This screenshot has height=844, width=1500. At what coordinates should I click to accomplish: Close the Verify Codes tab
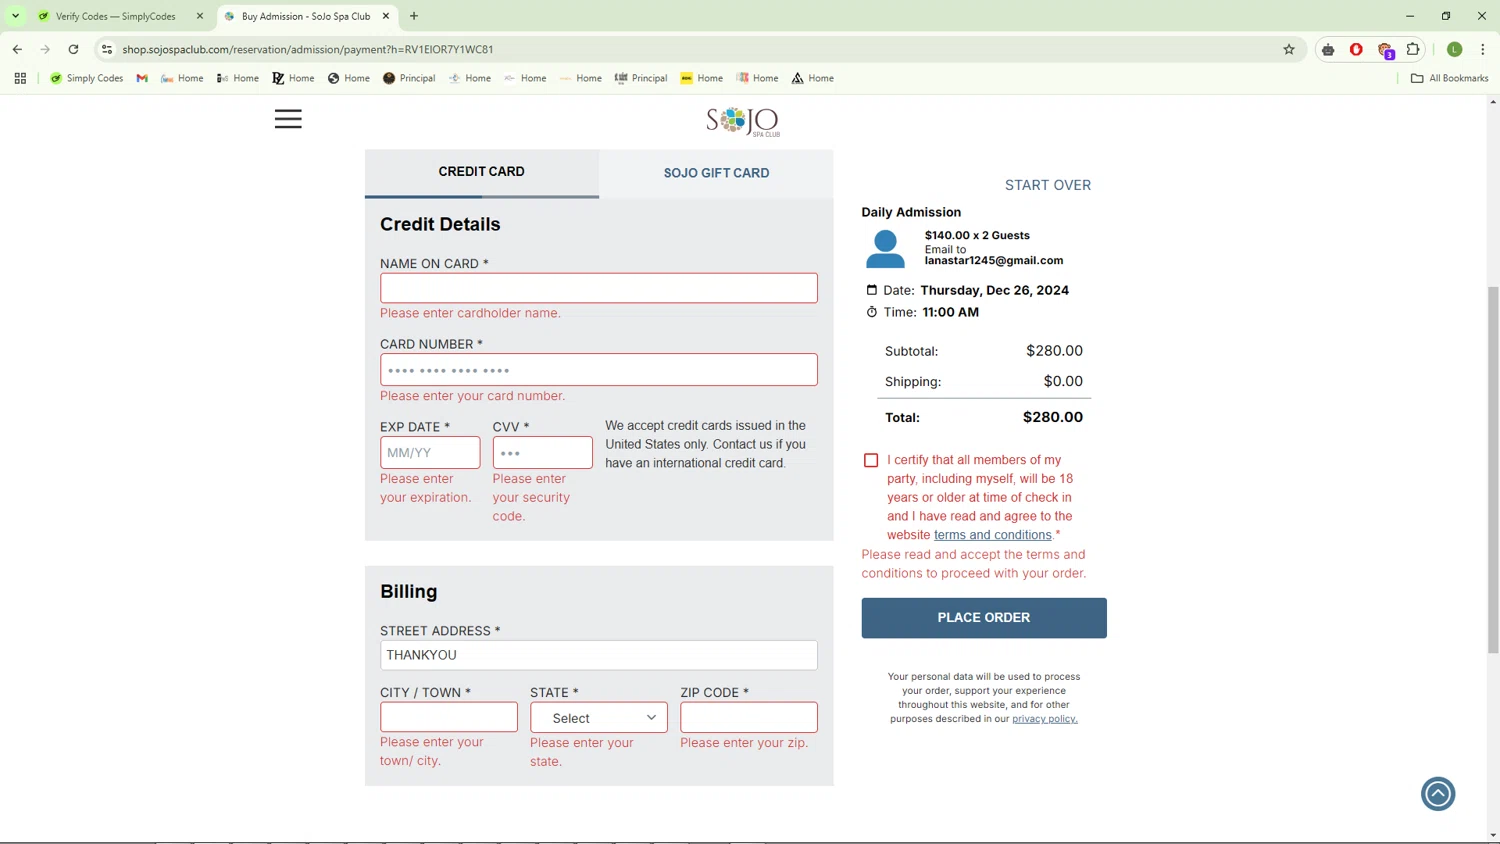200,16
